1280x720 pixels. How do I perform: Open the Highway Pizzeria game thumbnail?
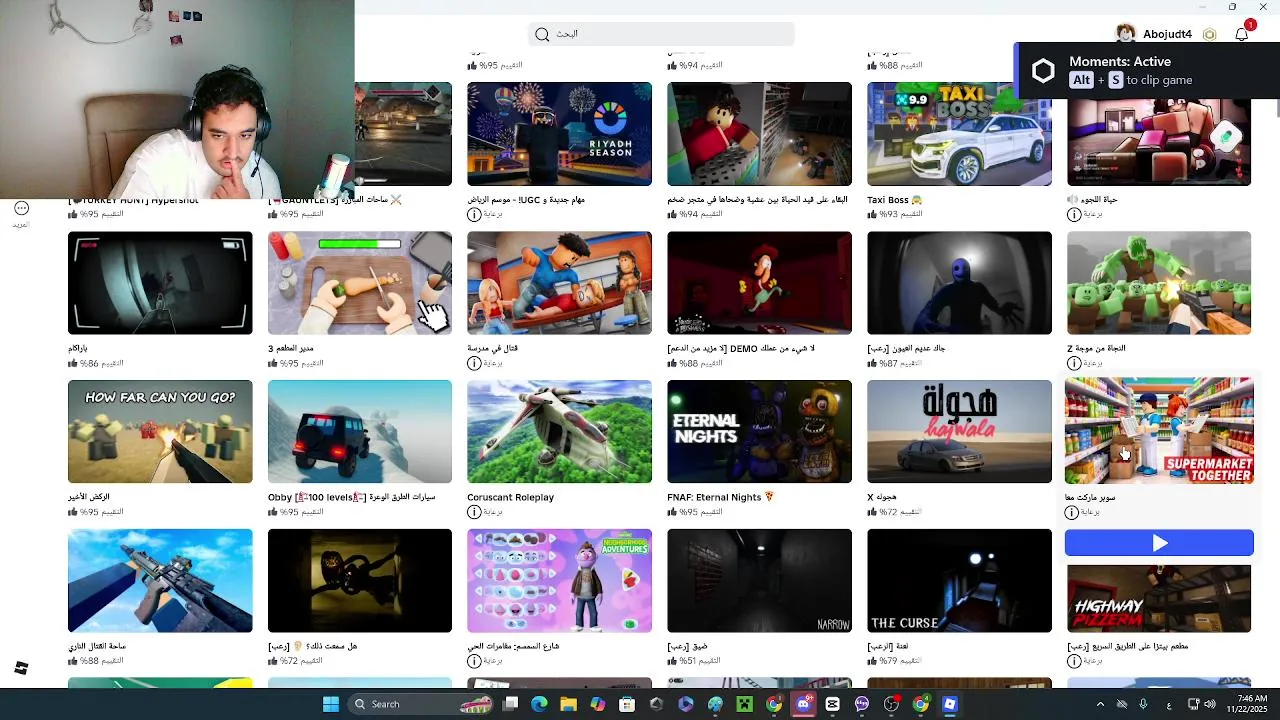pyautogui.click(x=1159, y=599)
